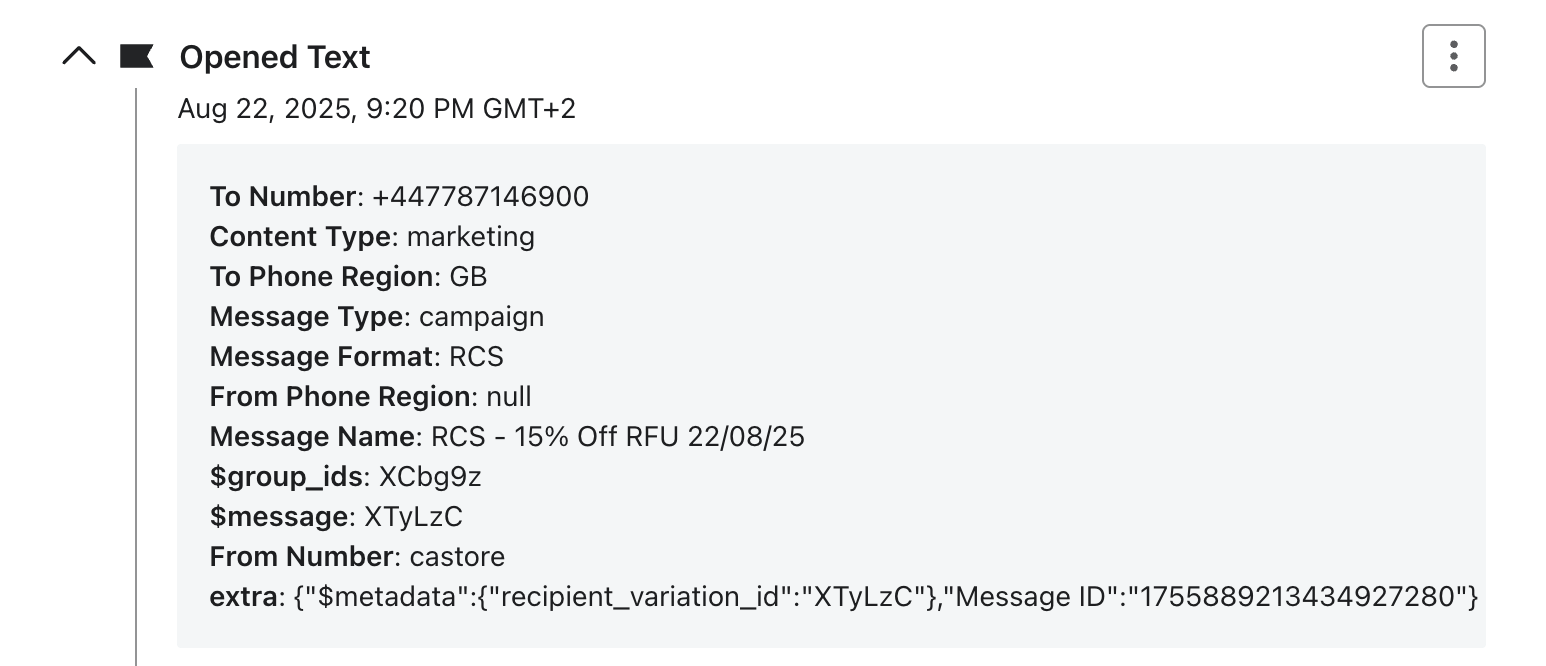Image resolution: width=1546 pixels, height=666 pixels.
Task: Click the Aug 22, 2025 timestamp
Action: (376, 108)
